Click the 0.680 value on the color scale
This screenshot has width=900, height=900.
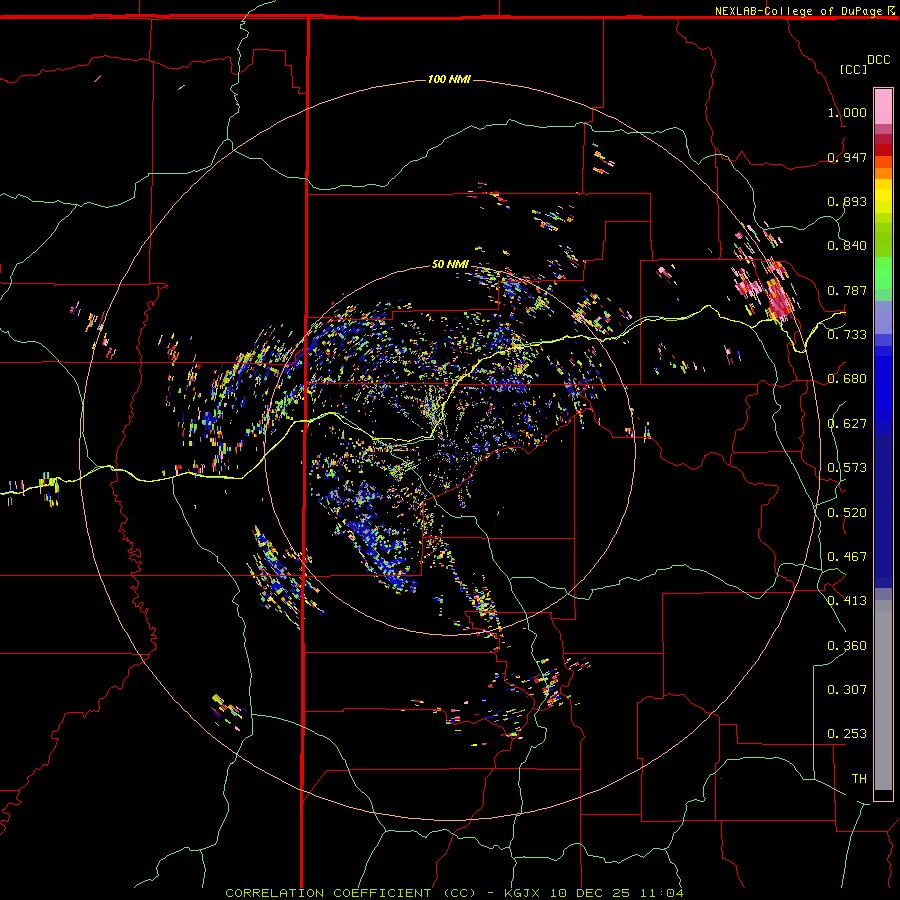[x=847, y=379]
